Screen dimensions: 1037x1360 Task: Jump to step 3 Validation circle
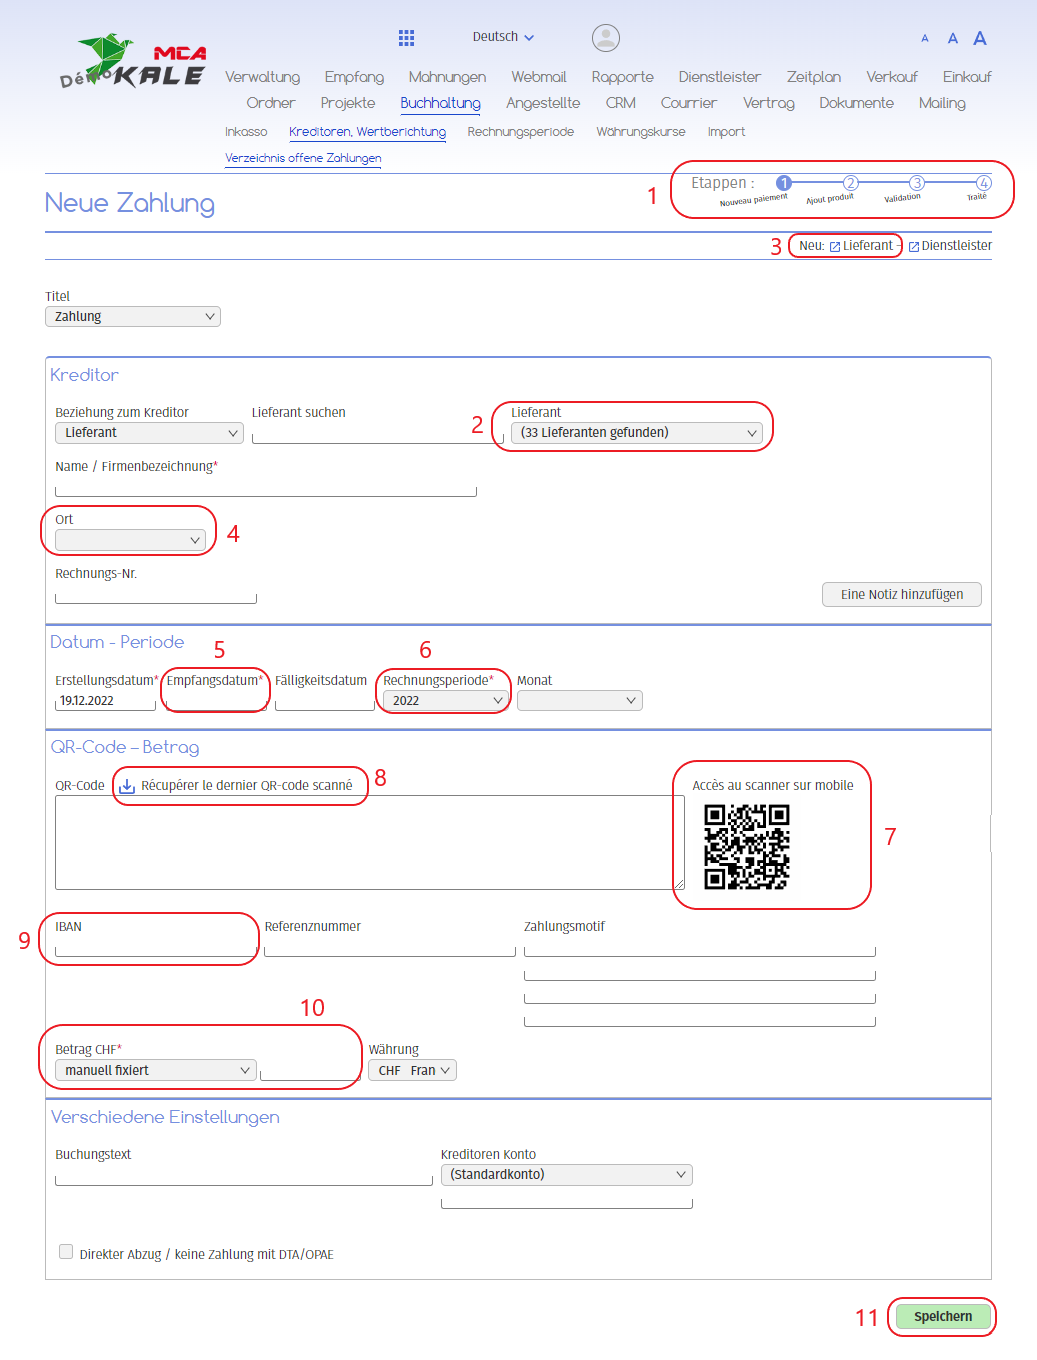[916, 183]
